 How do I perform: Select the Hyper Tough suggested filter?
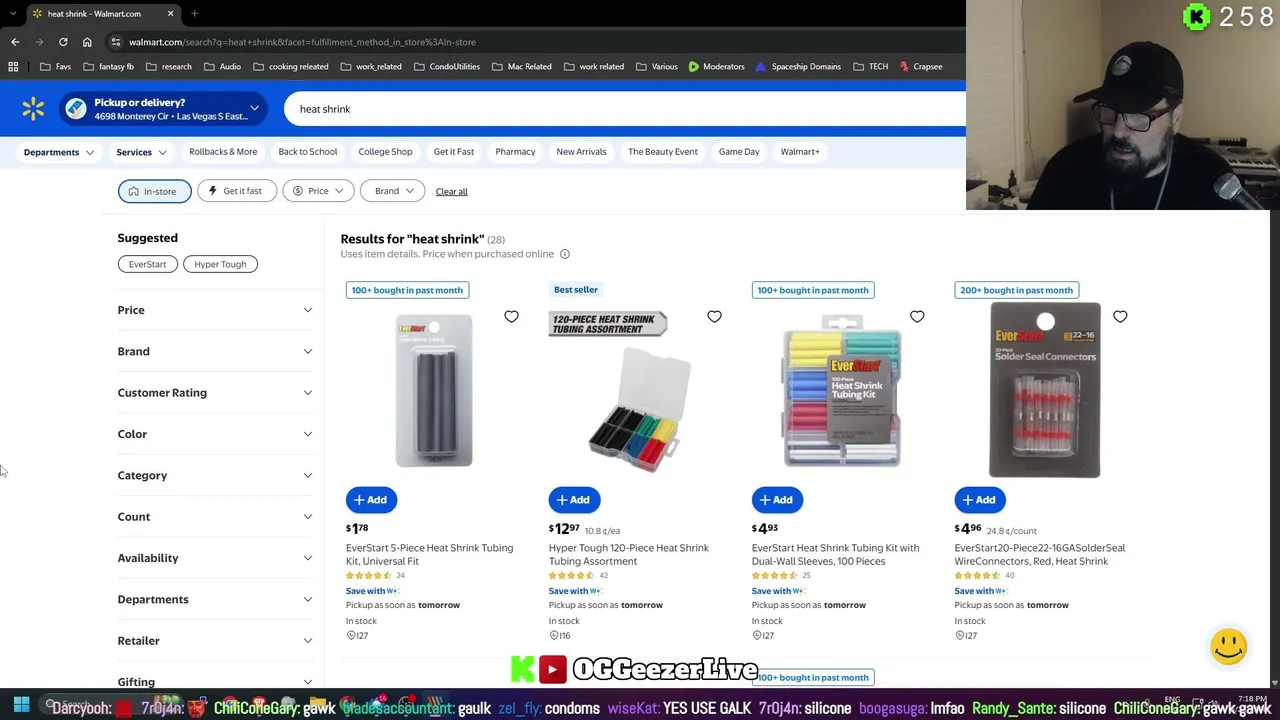click(x=220, y=264)
